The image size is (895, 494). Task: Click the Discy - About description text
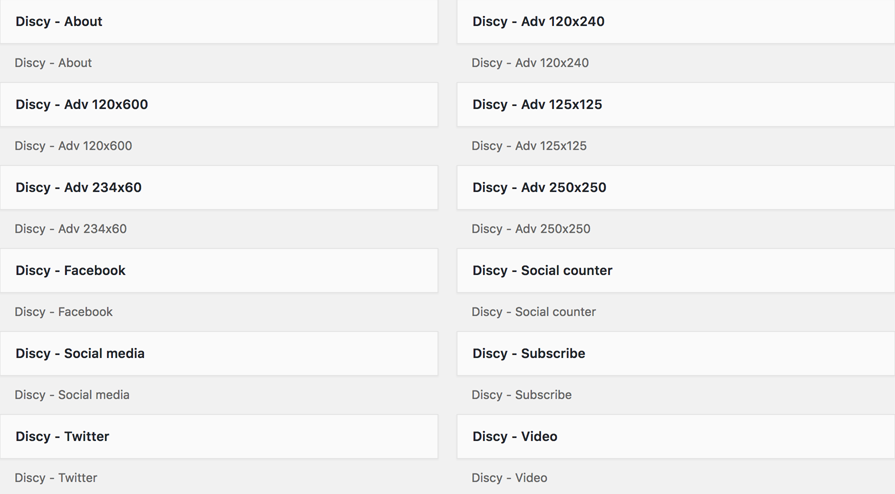coord(53,63)
